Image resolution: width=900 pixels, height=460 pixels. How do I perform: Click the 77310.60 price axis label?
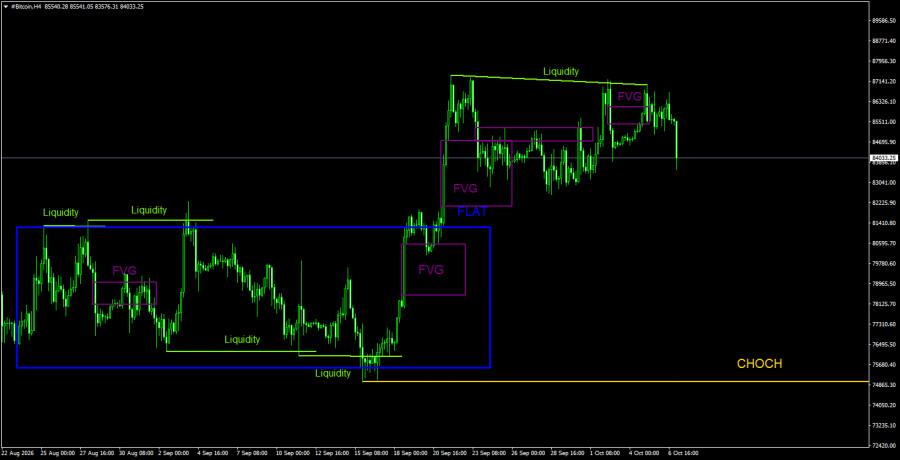point(884,324)
